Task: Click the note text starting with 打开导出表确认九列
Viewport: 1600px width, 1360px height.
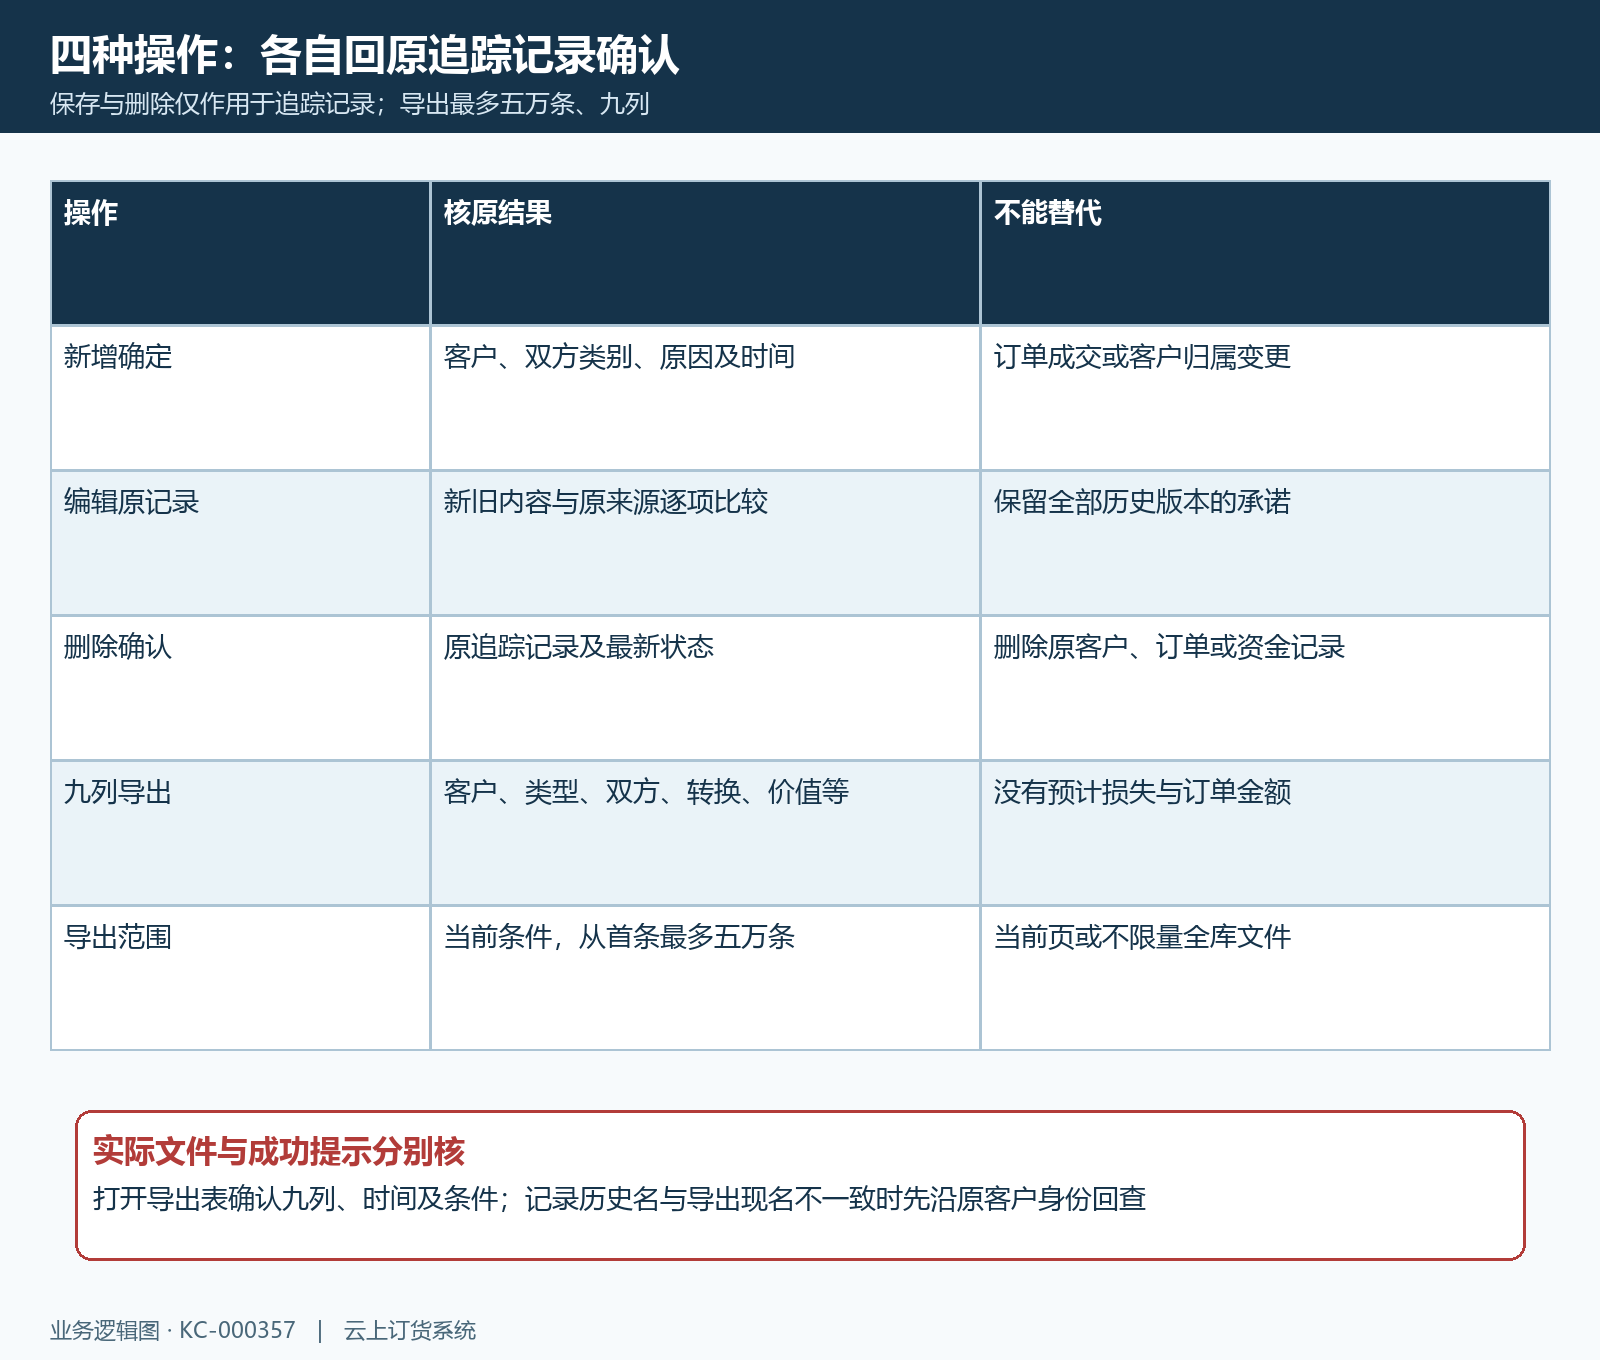Action: [619, 1198]
